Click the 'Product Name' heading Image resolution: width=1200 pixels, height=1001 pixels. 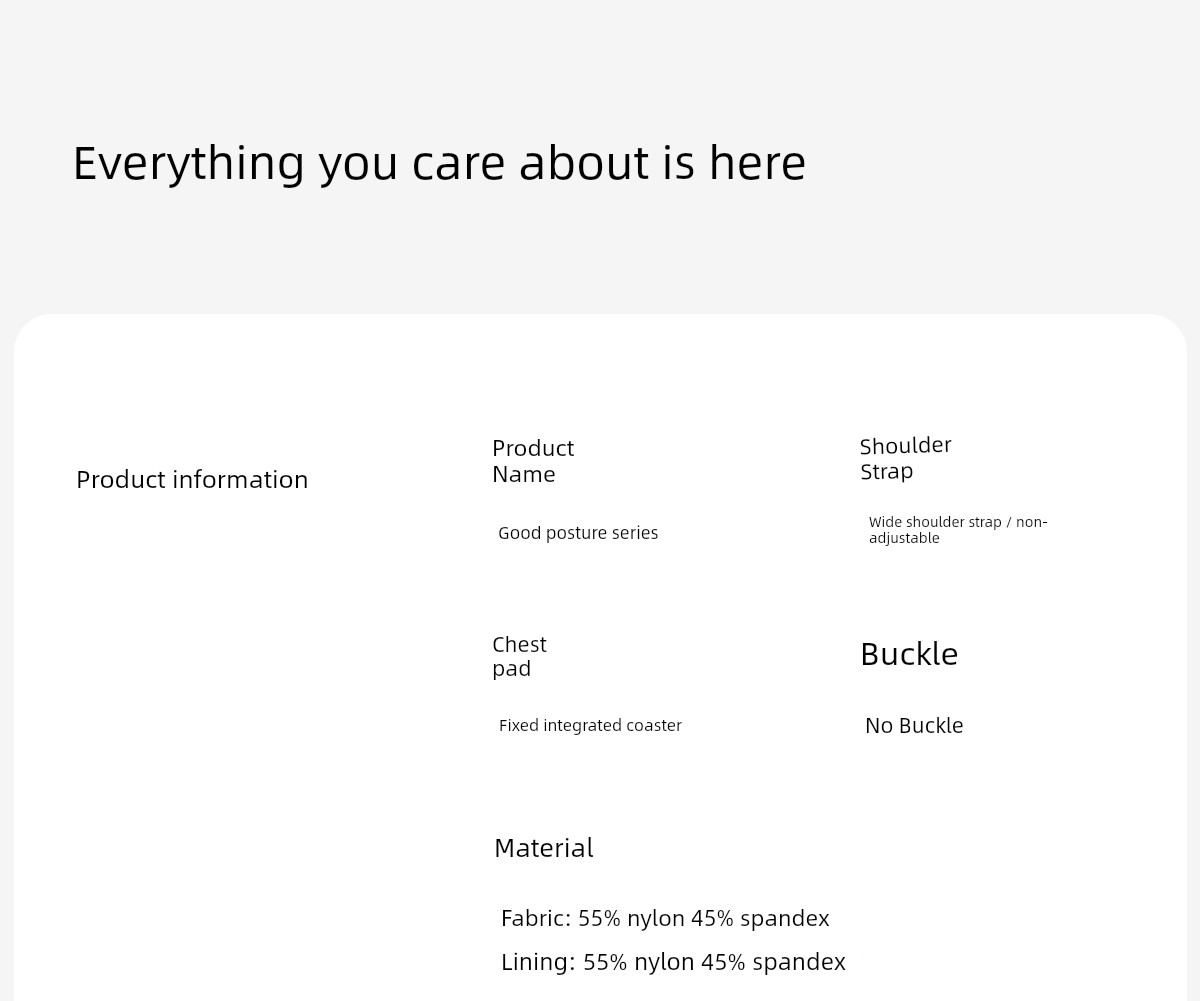(533, 460)
